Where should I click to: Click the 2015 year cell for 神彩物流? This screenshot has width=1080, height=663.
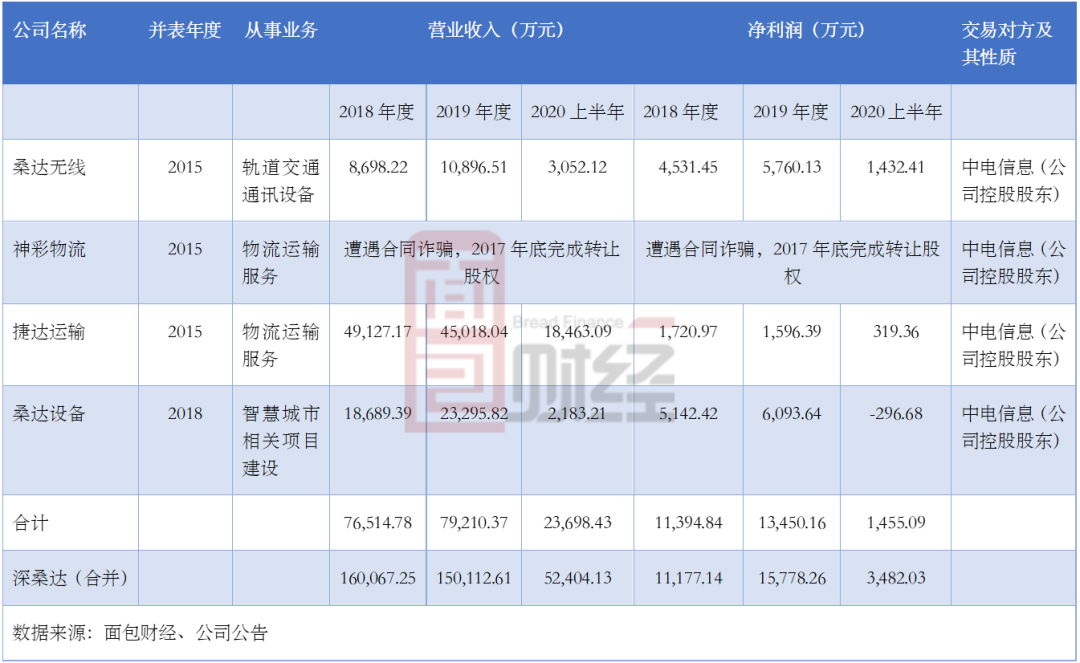(x=185, y=249)
